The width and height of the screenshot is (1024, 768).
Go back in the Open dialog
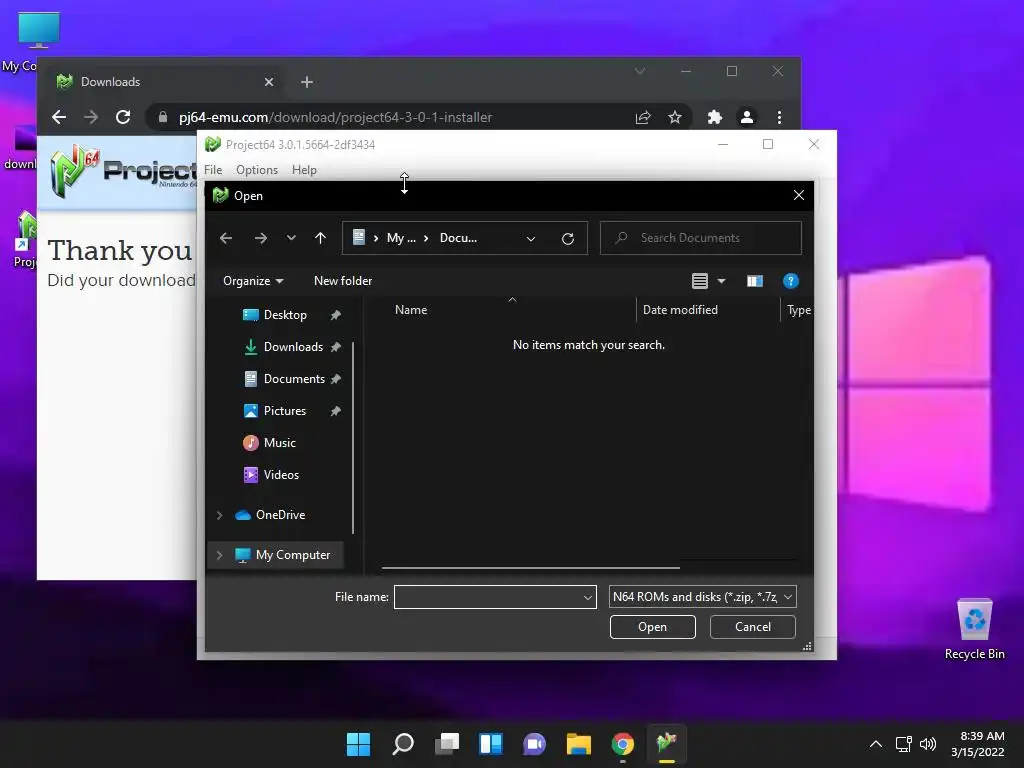coord(226,238)
